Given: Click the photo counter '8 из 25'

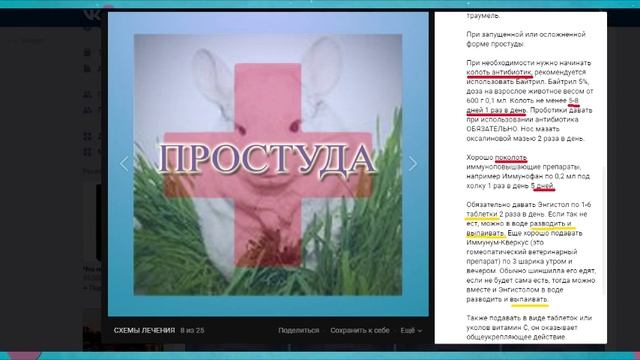Looking at the screenshot, I should 192,330.
